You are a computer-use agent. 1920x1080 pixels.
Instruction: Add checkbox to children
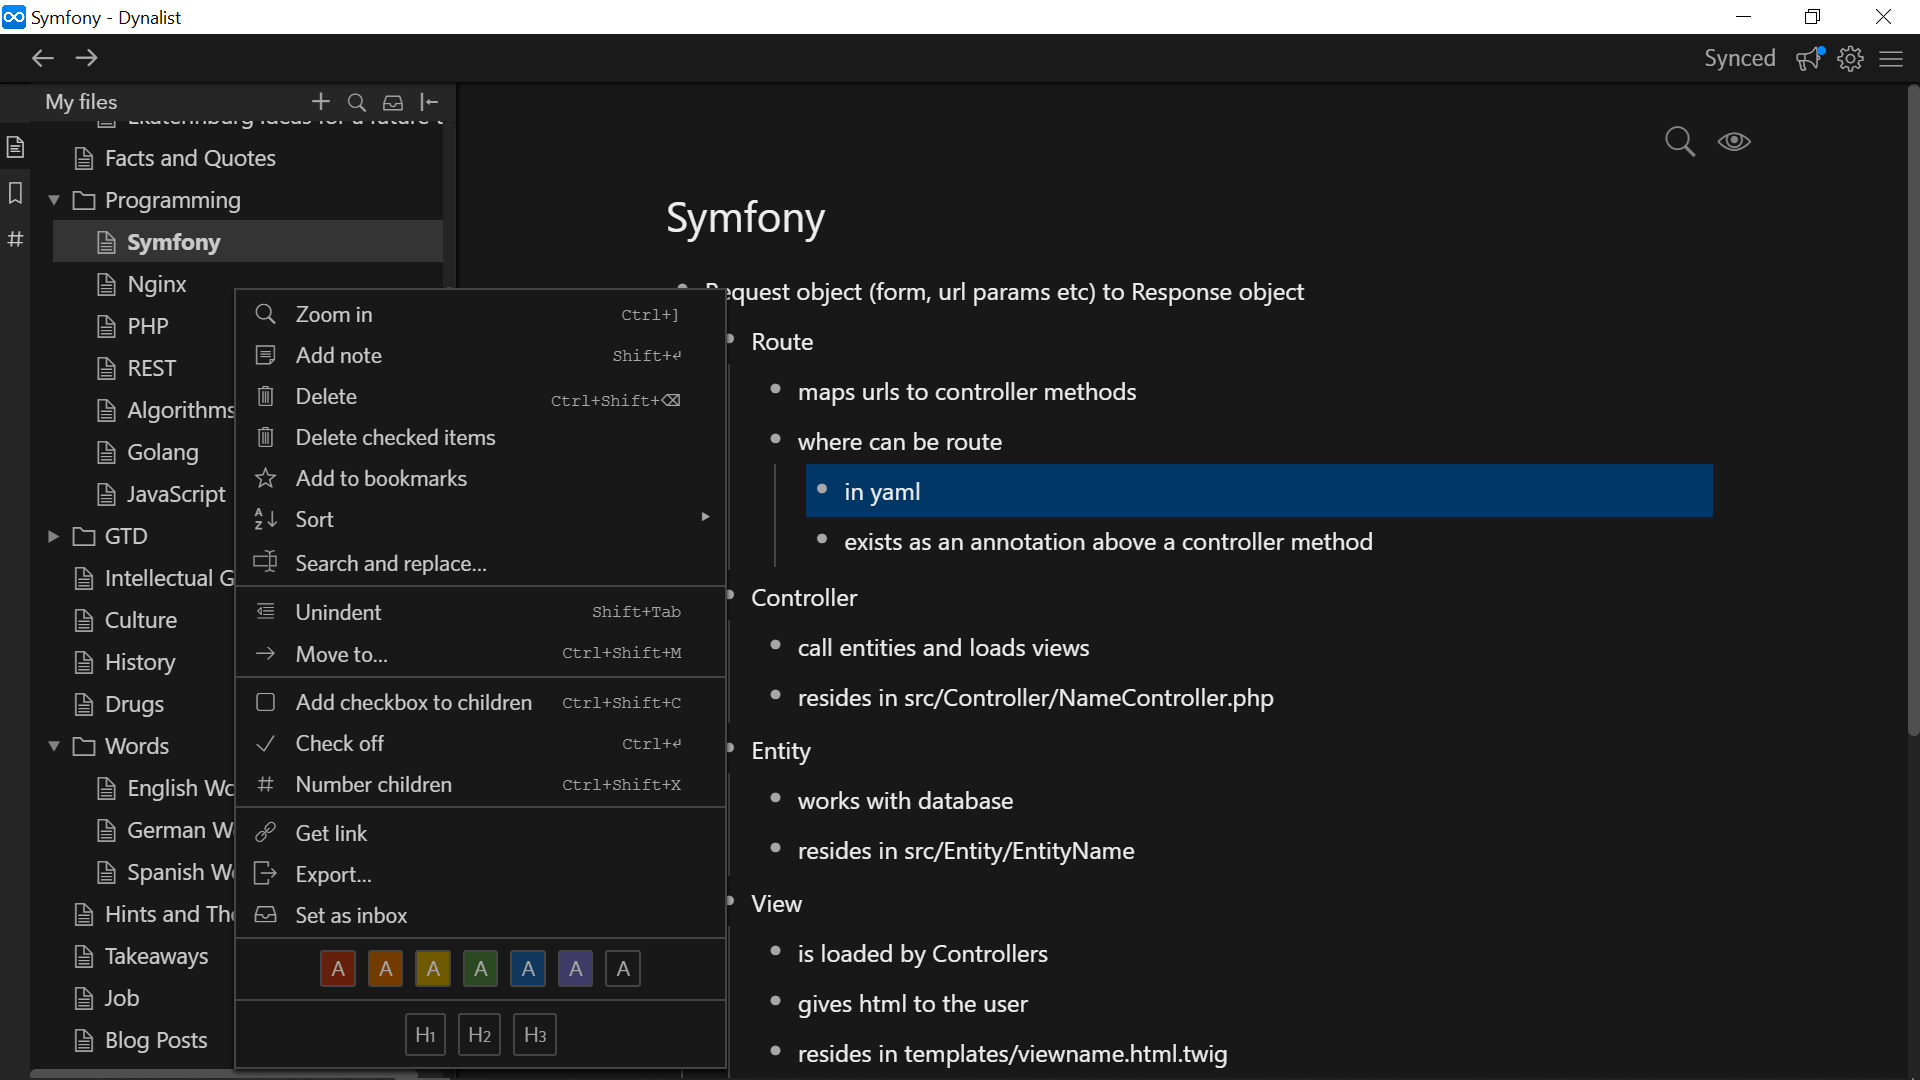click(480, 702)
